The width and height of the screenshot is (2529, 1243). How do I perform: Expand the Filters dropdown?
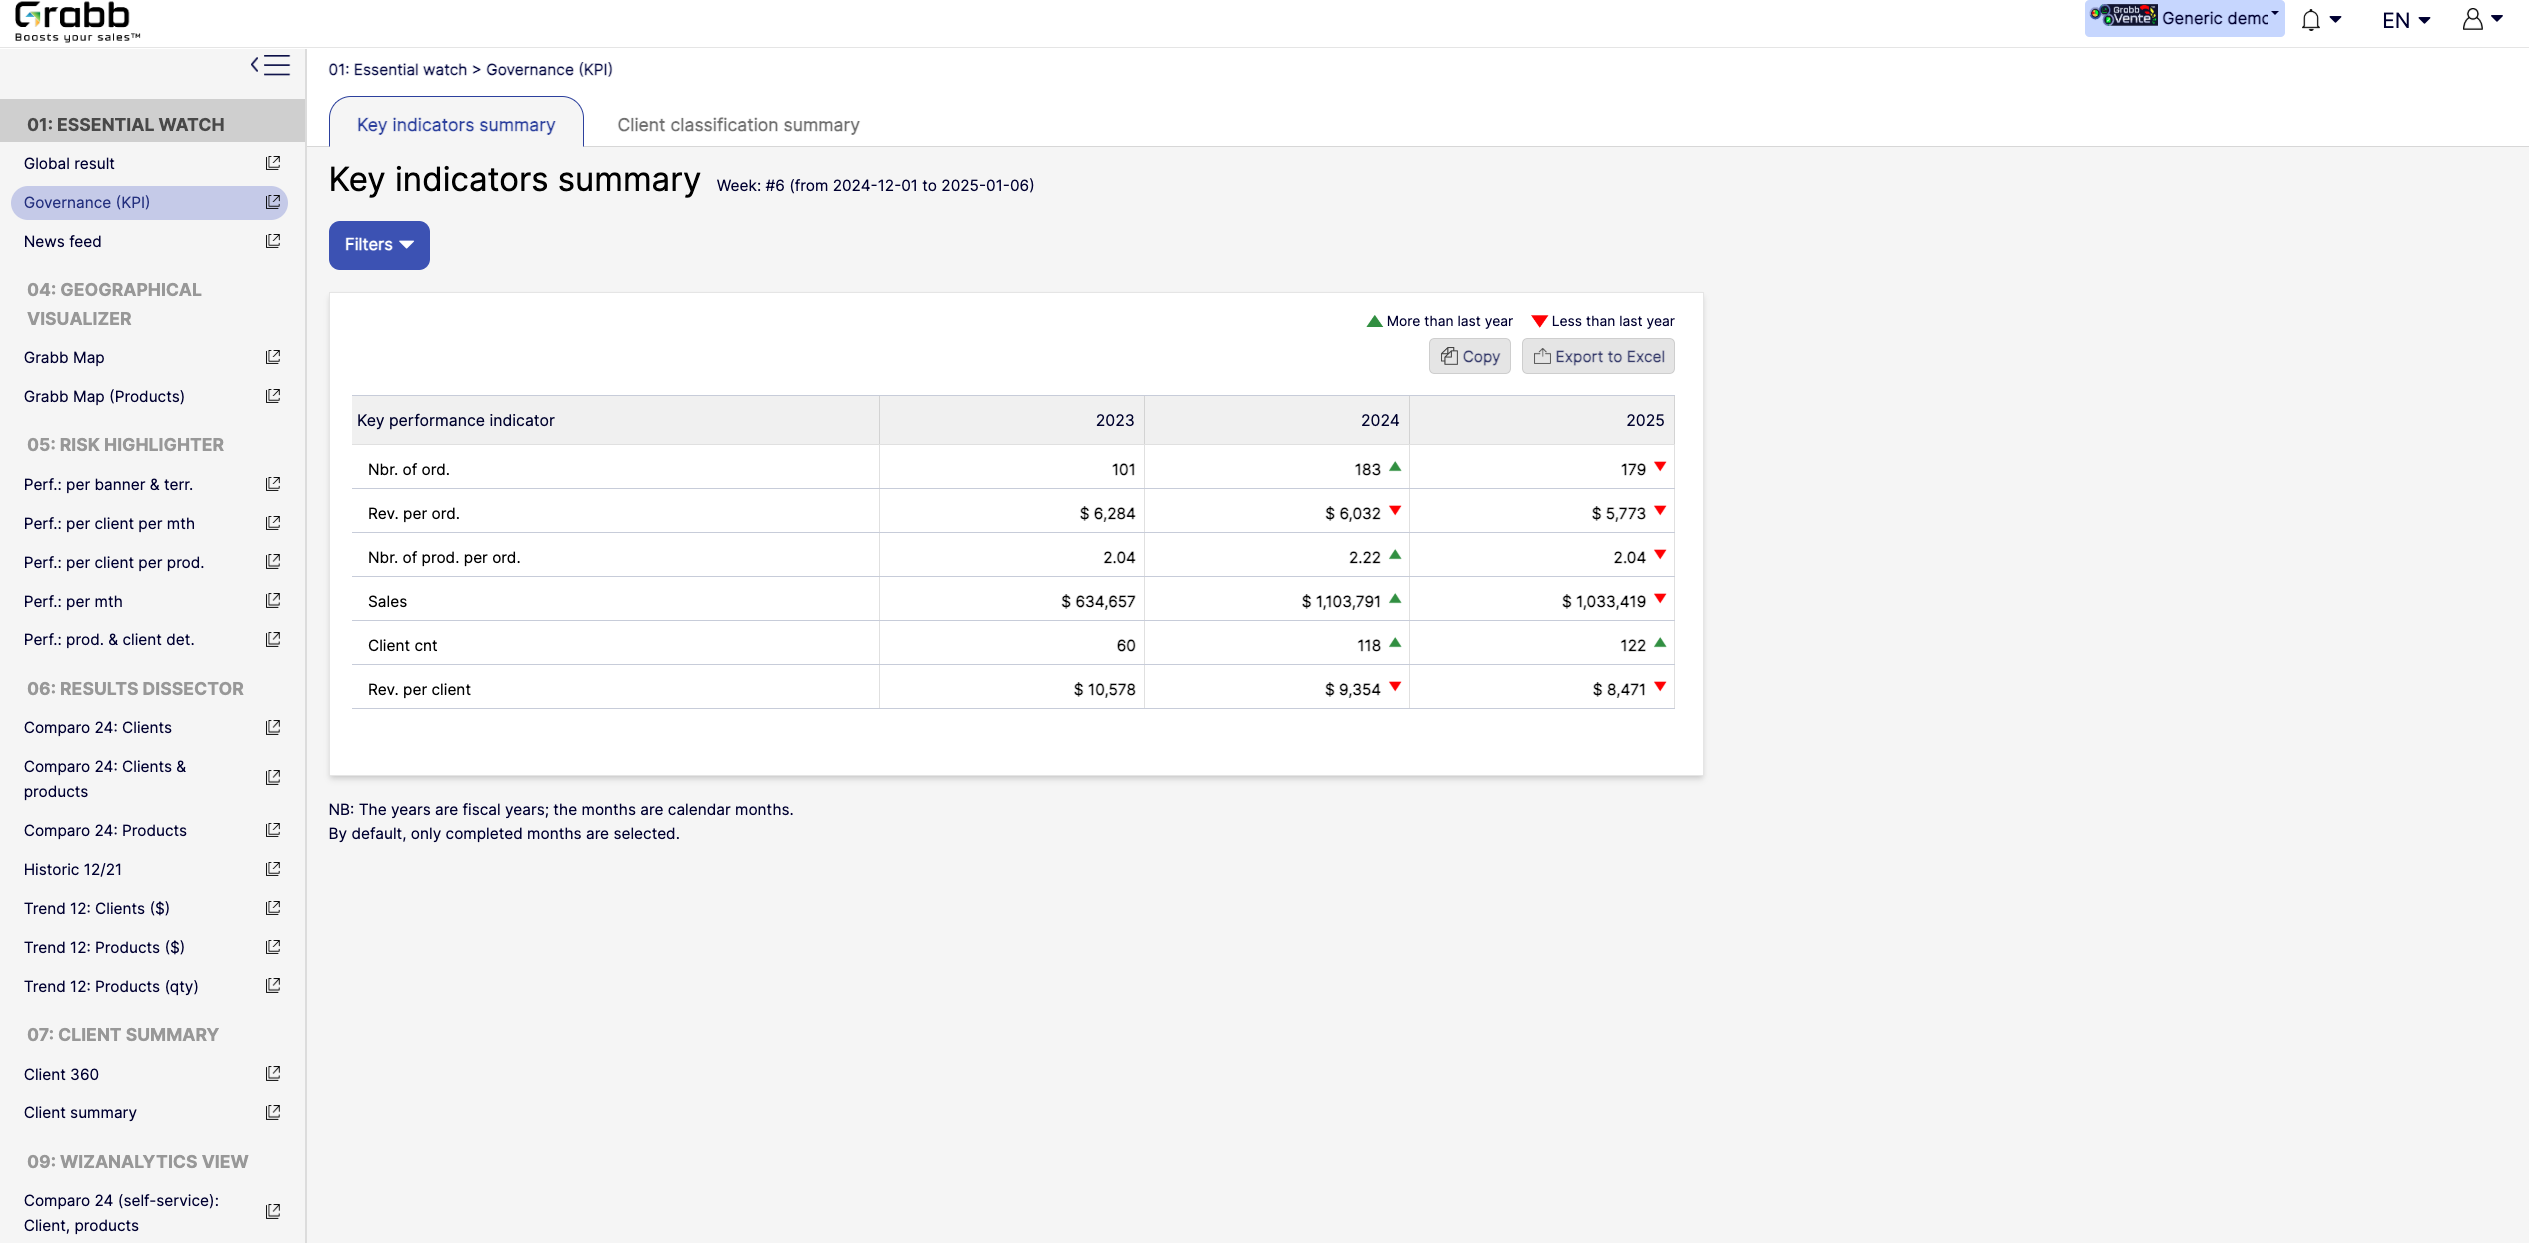(379, 245)
